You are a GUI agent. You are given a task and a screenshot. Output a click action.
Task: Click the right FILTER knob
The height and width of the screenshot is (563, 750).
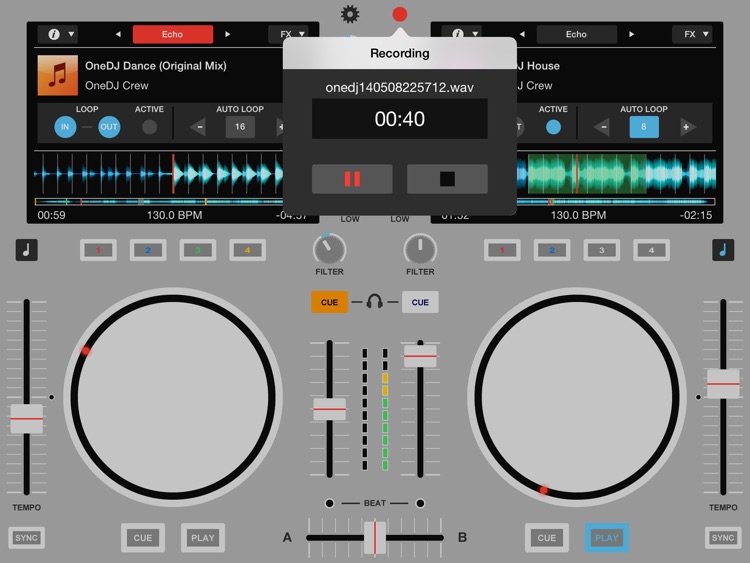[x=420, y=249]
